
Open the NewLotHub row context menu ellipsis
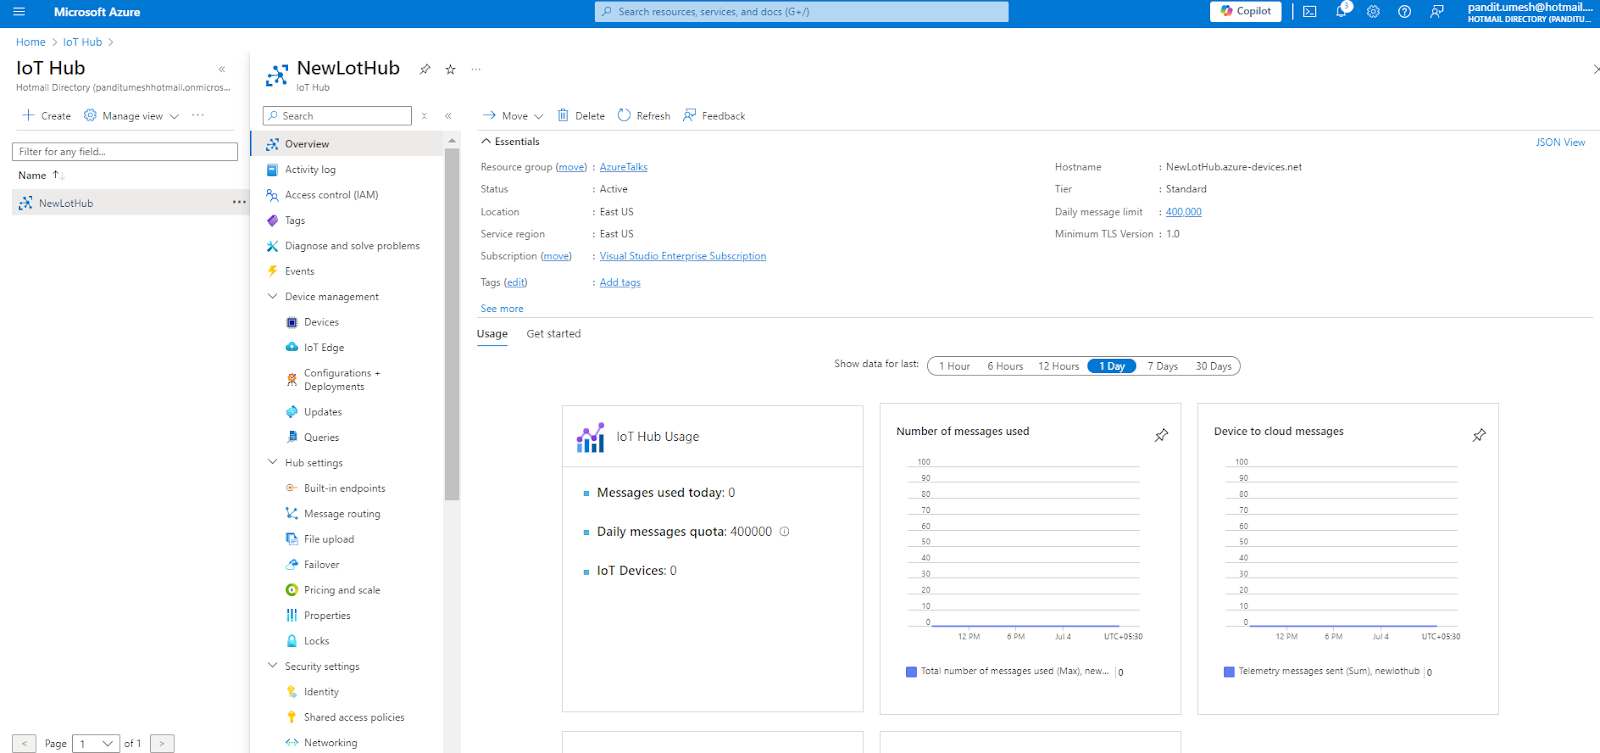239,202
